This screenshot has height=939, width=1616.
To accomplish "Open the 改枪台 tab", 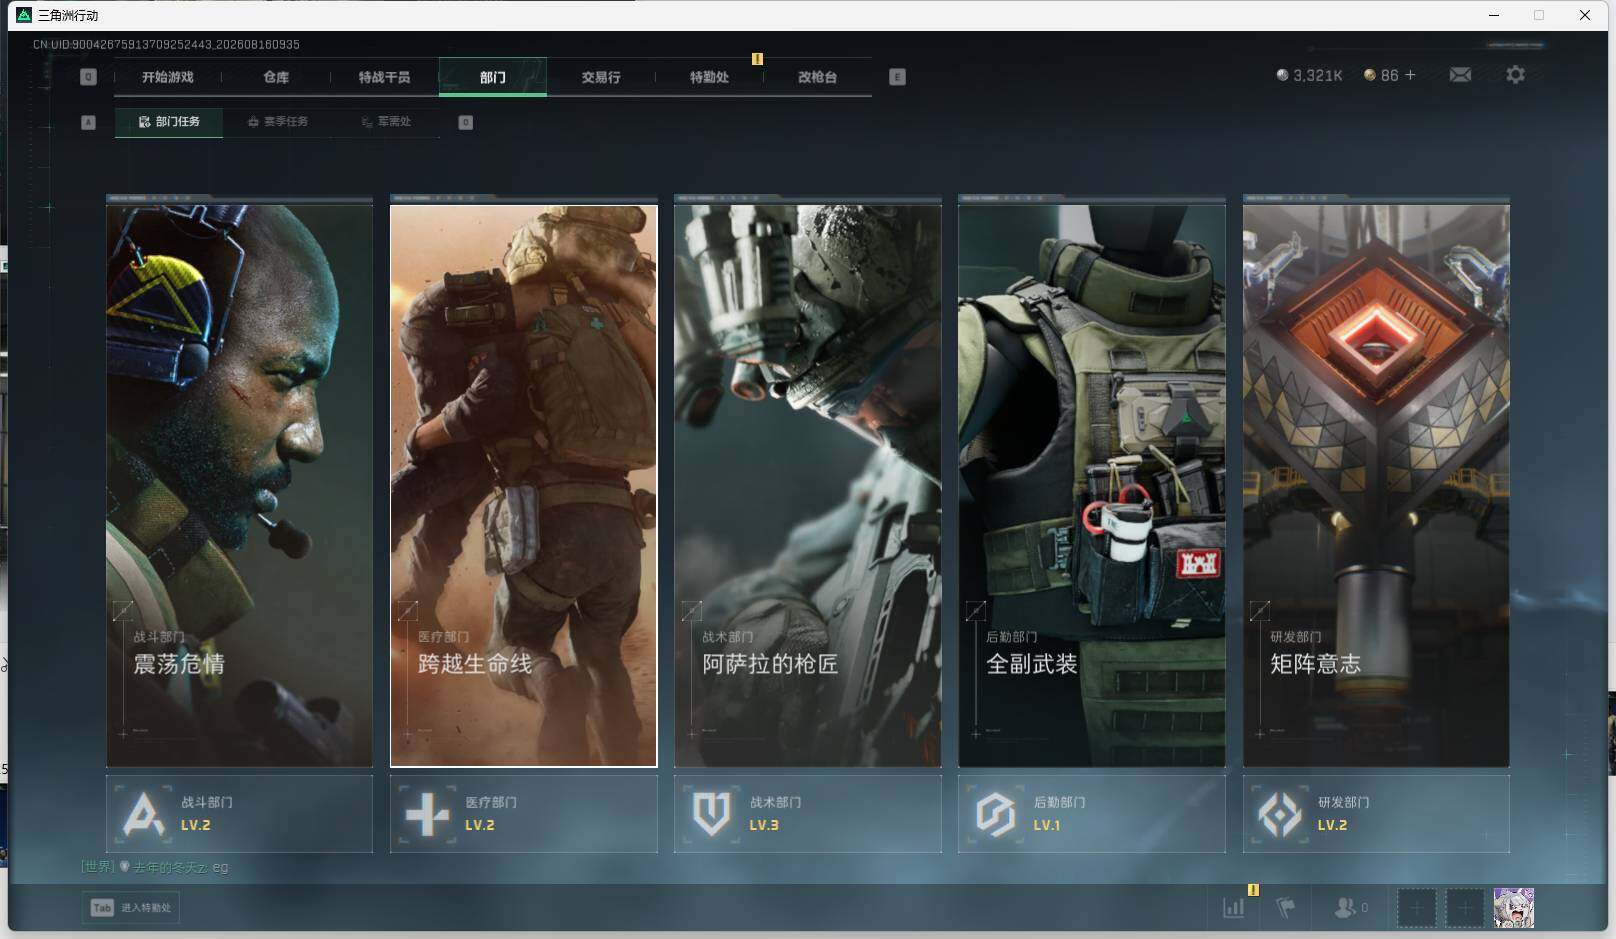I will pos(817,77).
